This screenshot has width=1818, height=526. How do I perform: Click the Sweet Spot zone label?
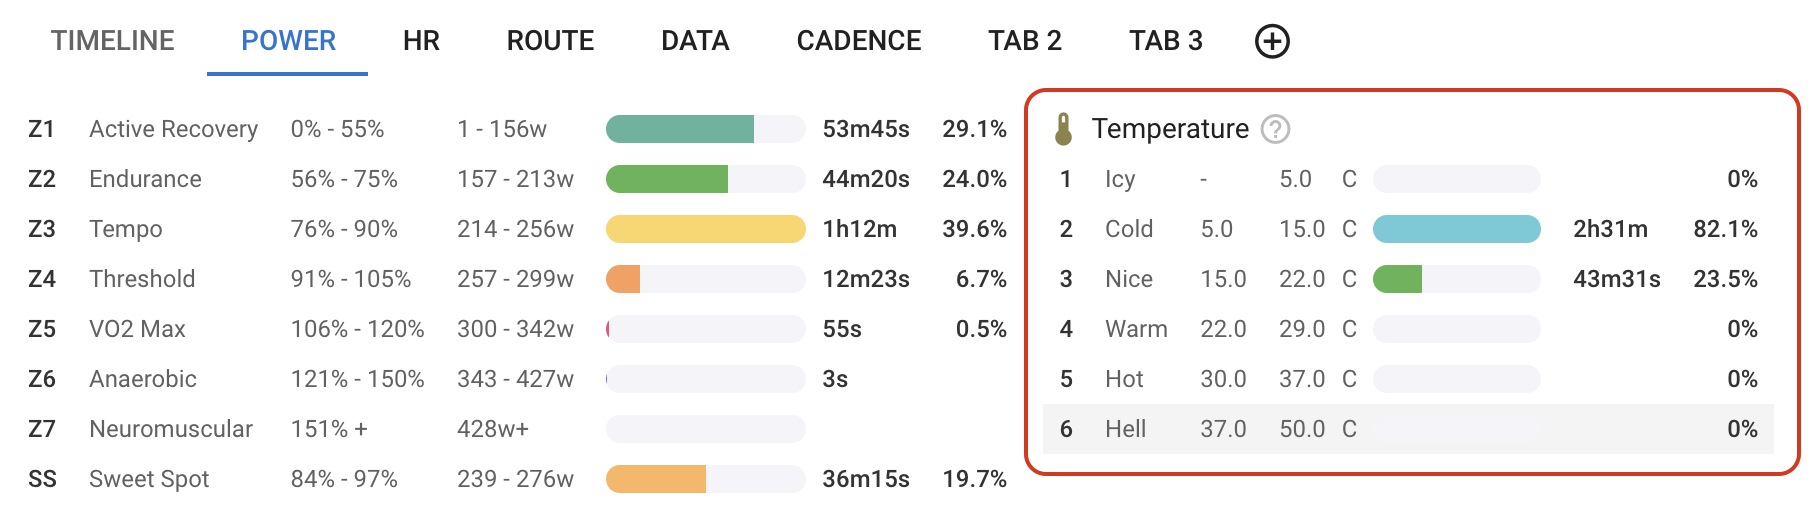[149, 479]
